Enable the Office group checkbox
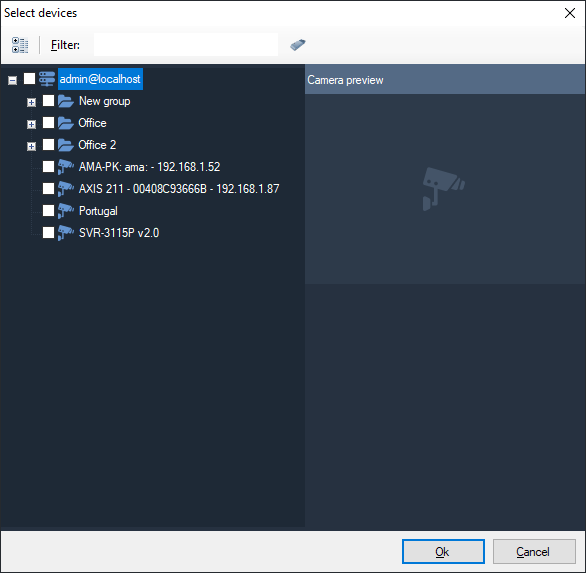 [49, 123]
